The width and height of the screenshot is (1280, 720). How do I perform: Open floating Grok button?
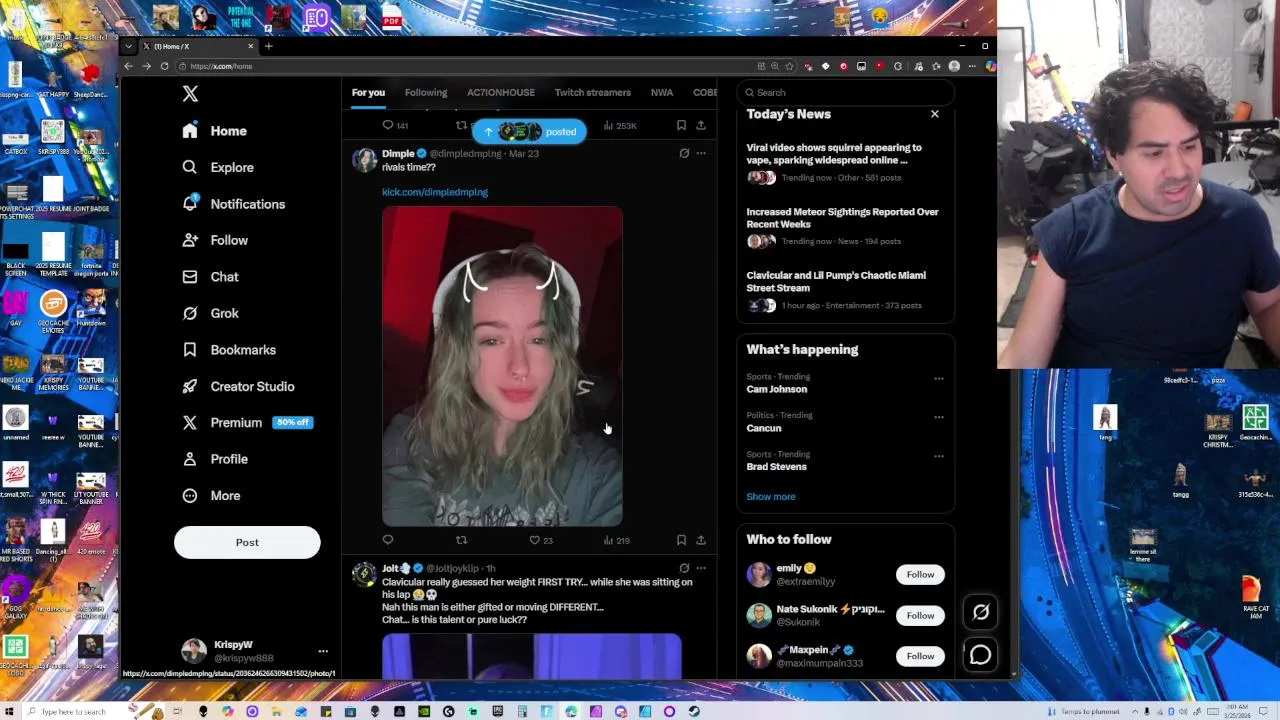980,612
